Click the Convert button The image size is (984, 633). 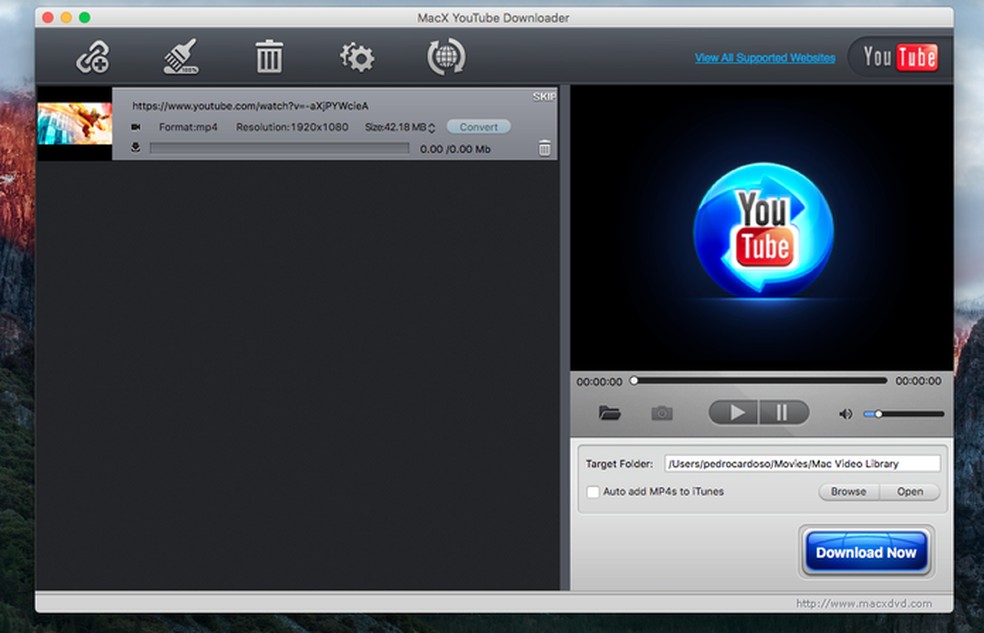tap(478, 127)
